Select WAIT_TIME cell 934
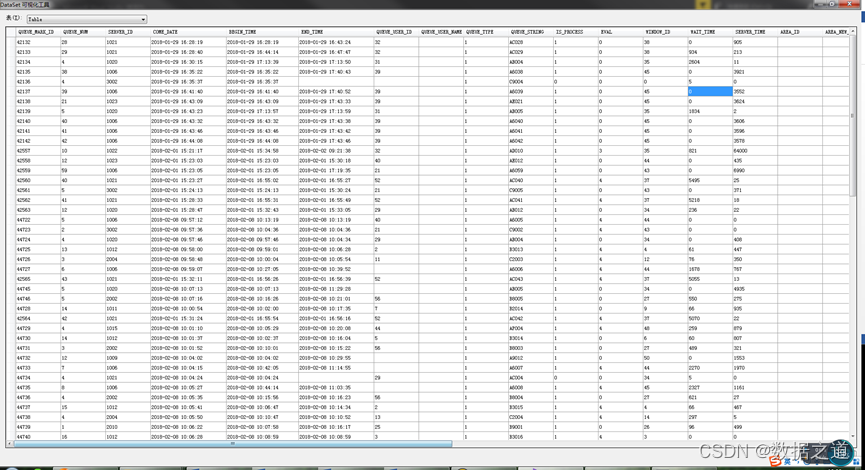 click(710, 52)
